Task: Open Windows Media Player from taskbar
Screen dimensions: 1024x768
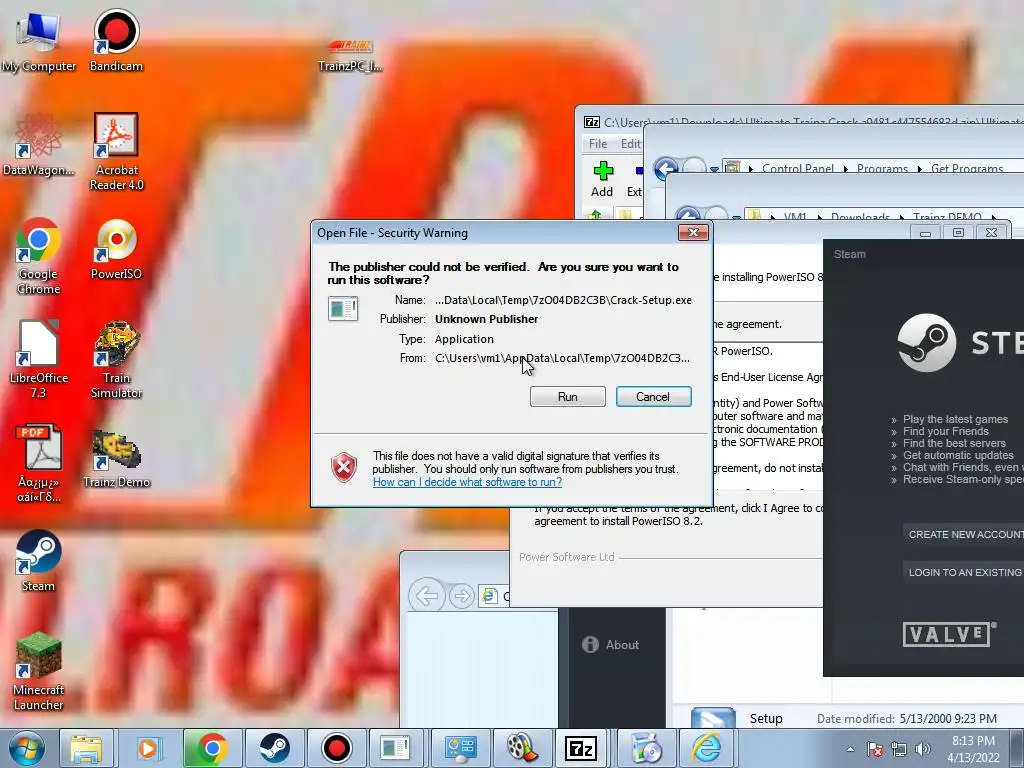Action: coord(148,748)
